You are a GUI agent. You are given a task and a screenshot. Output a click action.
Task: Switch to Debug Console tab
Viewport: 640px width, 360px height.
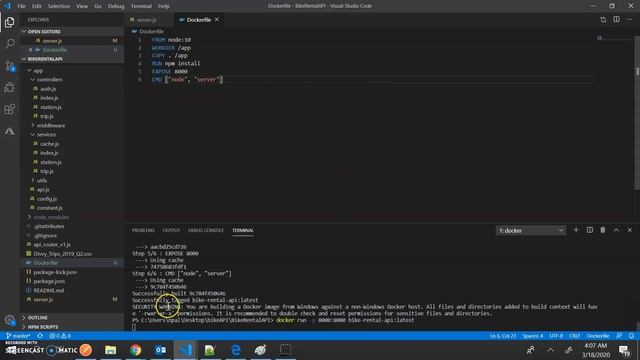click(206, 230)
